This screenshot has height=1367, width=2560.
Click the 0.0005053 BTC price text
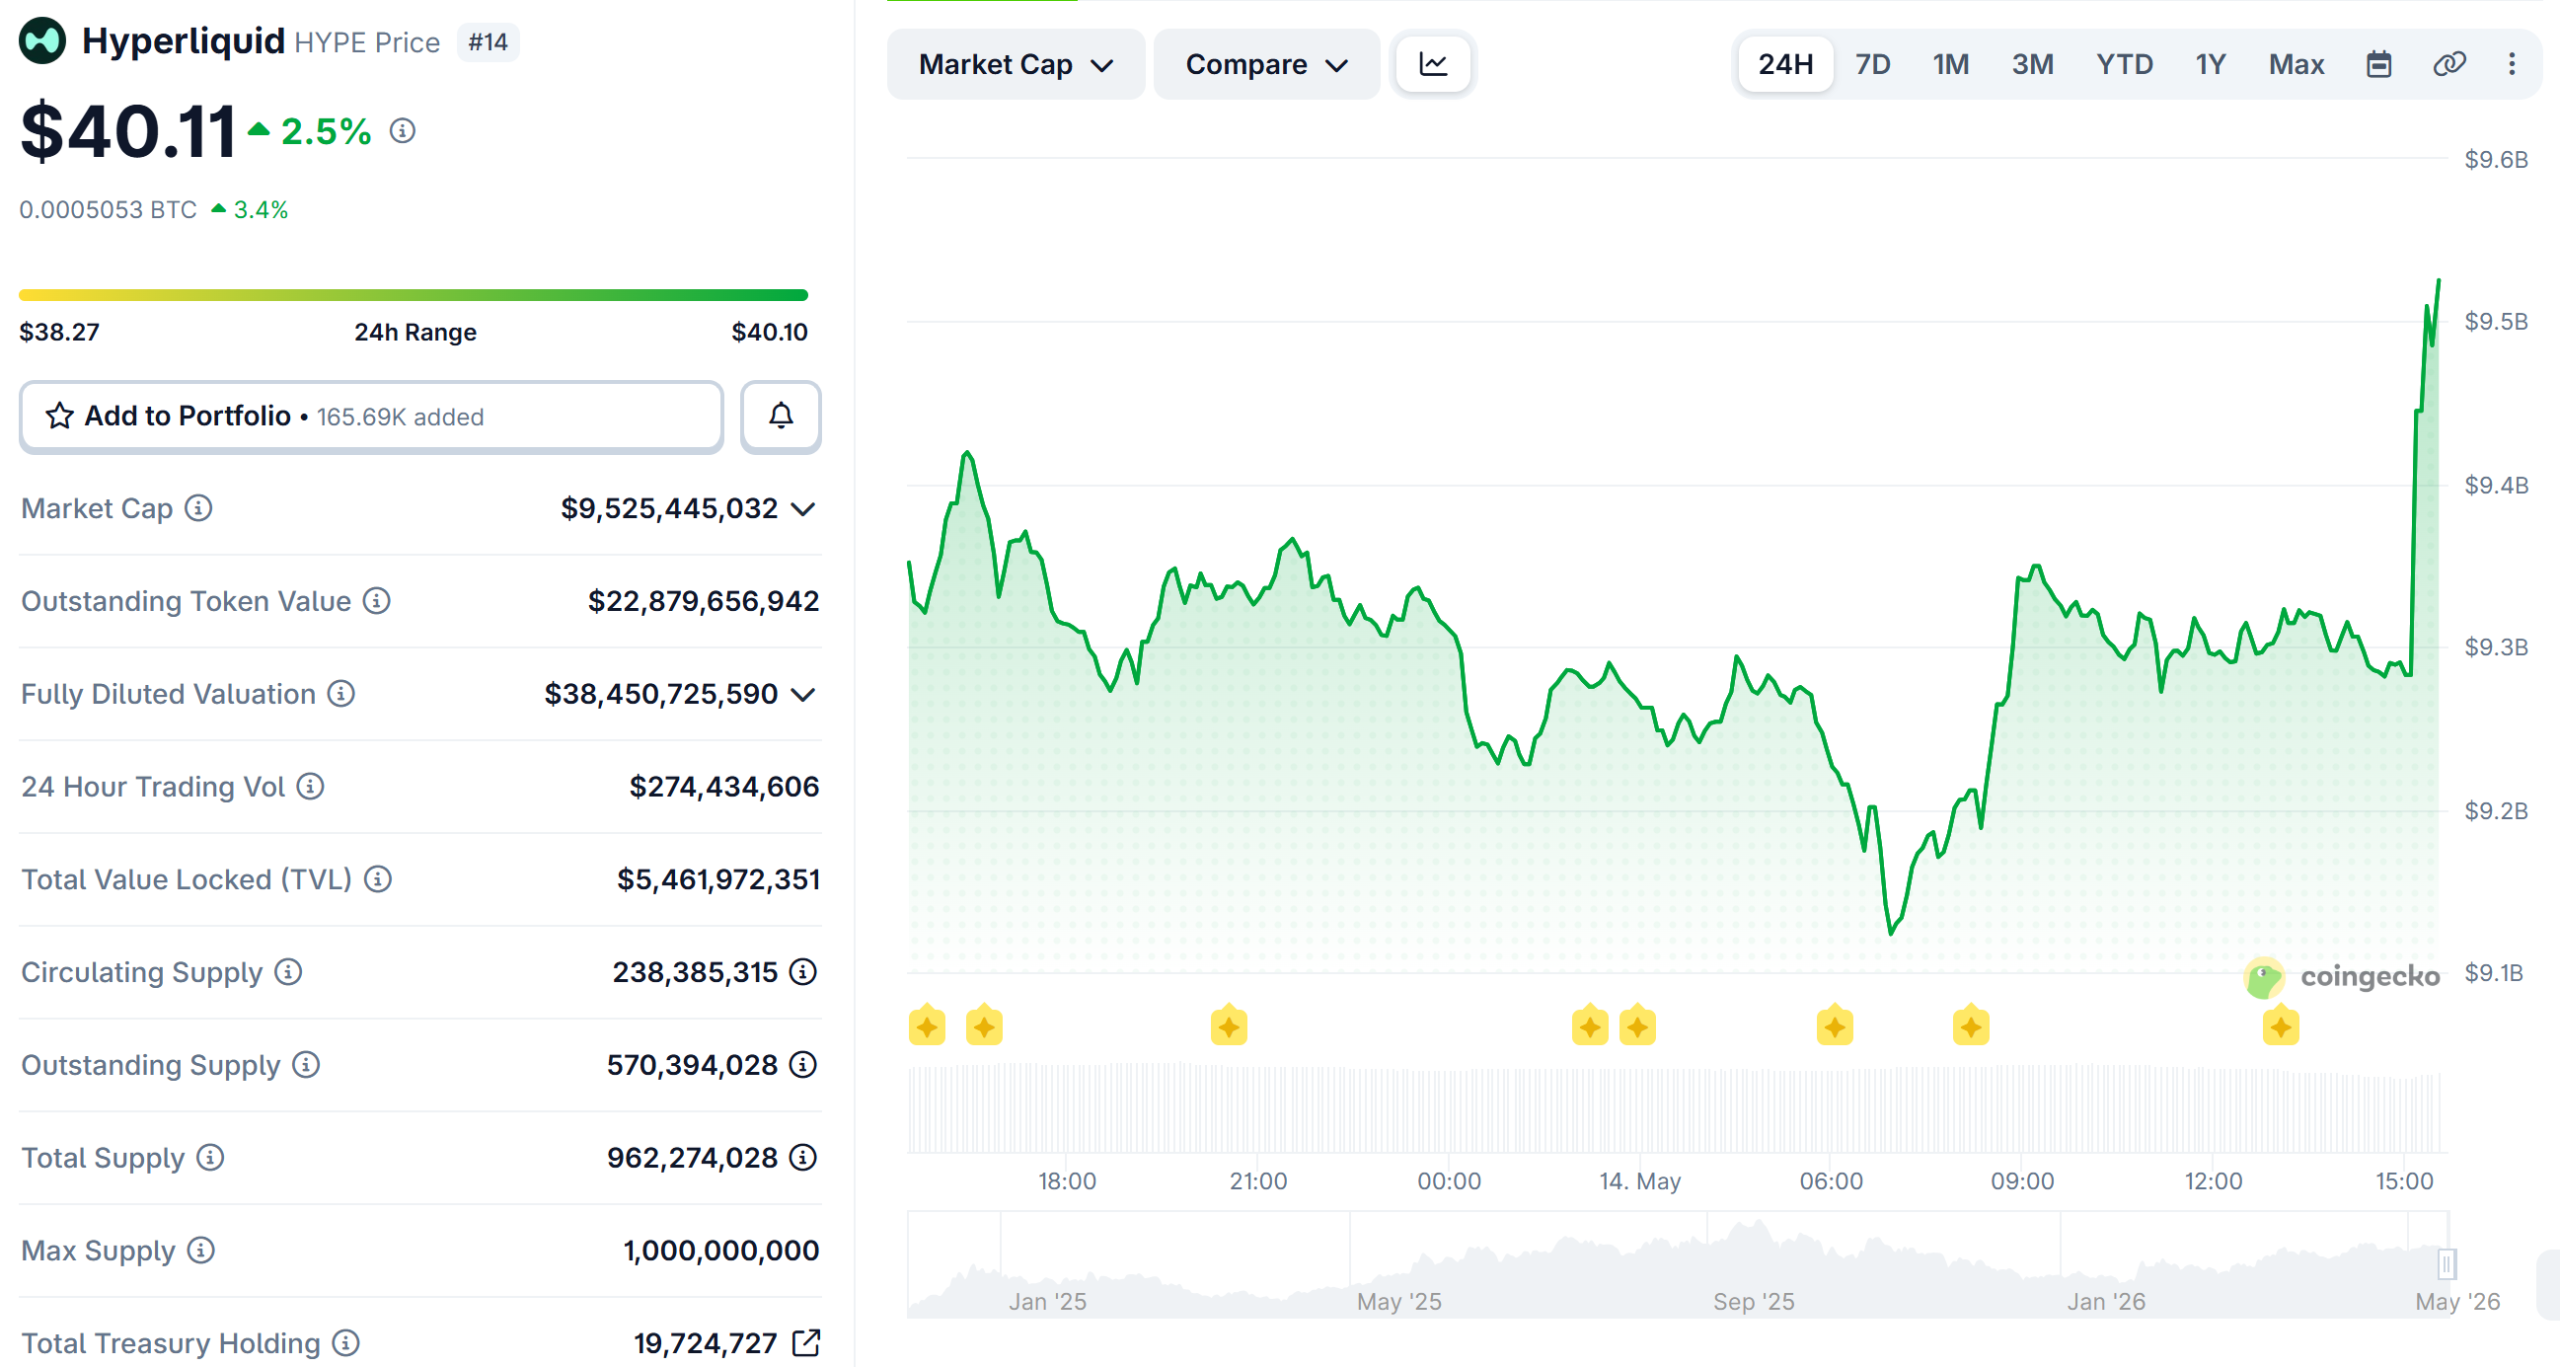tap(108, 209)
